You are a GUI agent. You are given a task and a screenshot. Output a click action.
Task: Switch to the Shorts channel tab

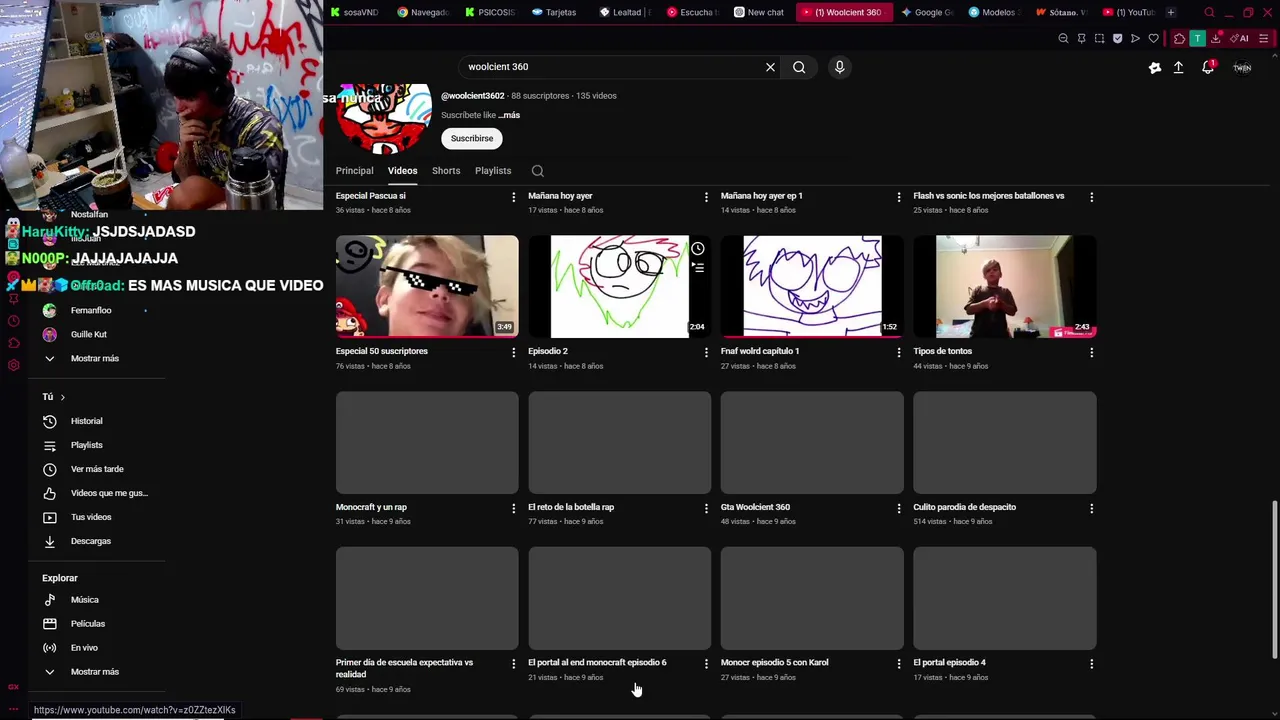[x=446, y=171]
